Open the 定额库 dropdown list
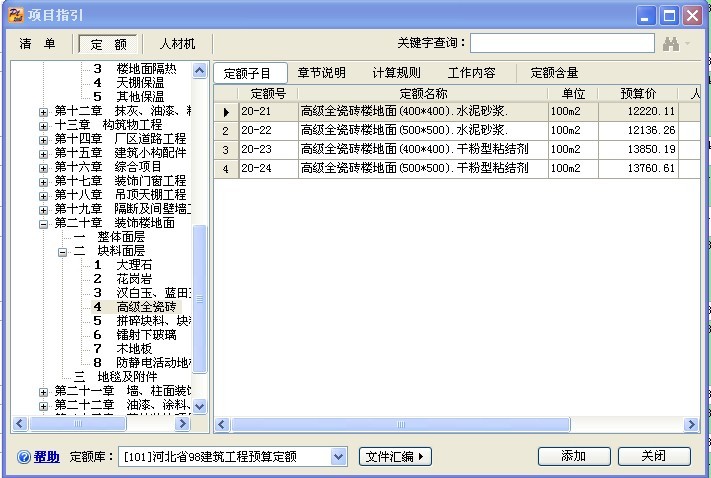Image resolution: width=711 pixels, height=478 pixels. coord(338,456)
